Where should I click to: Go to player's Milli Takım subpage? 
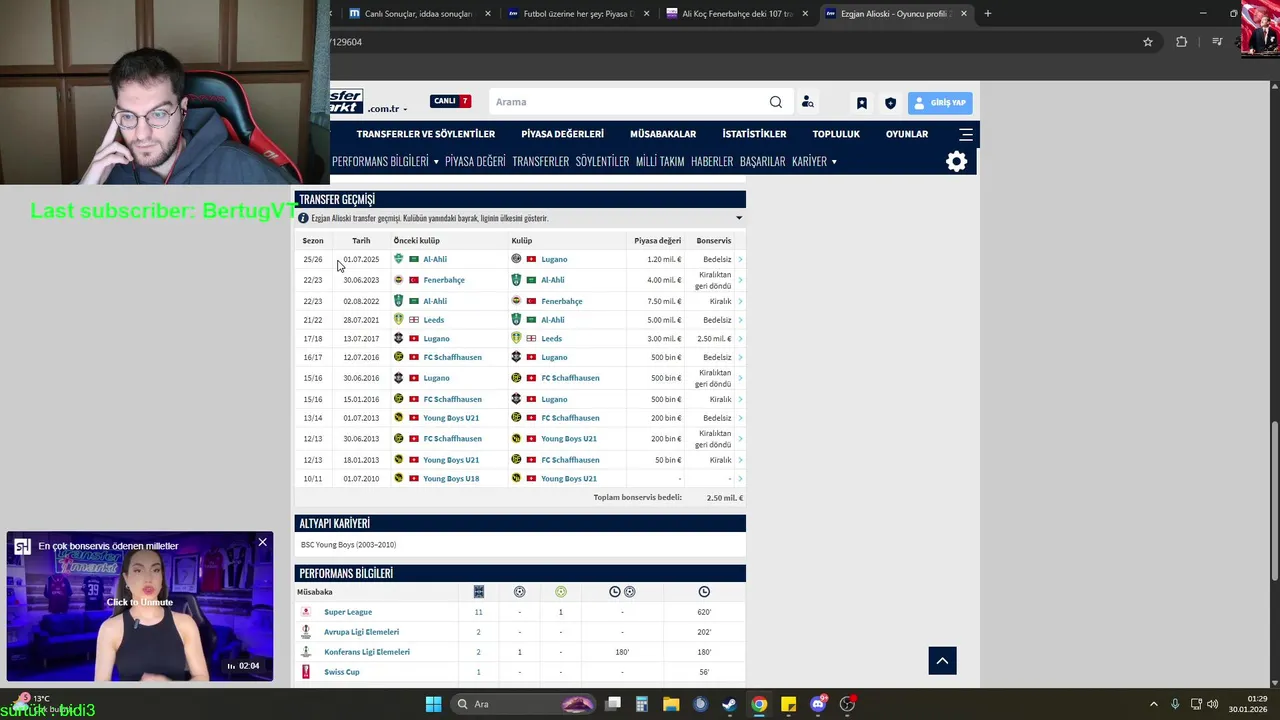(660, 162)
